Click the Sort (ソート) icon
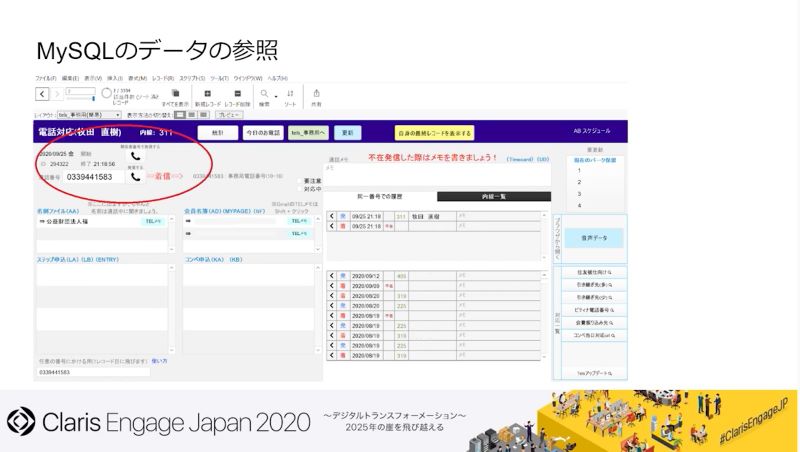The height and width of the screenshot is (452, 800). pyautogui.click(x=290, y=93)
